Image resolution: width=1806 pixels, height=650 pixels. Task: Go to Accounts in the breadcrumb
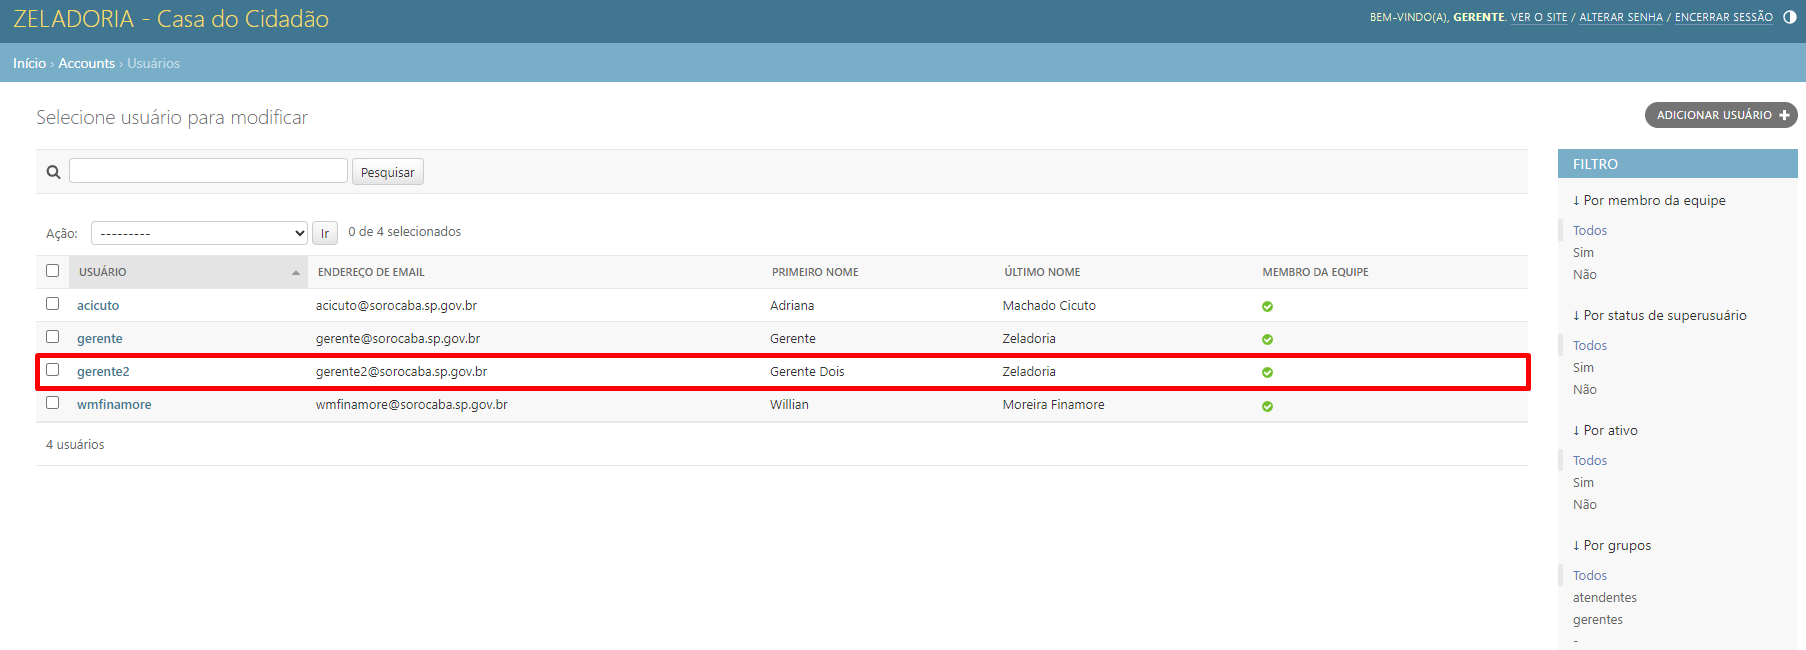tap(86, 63)
